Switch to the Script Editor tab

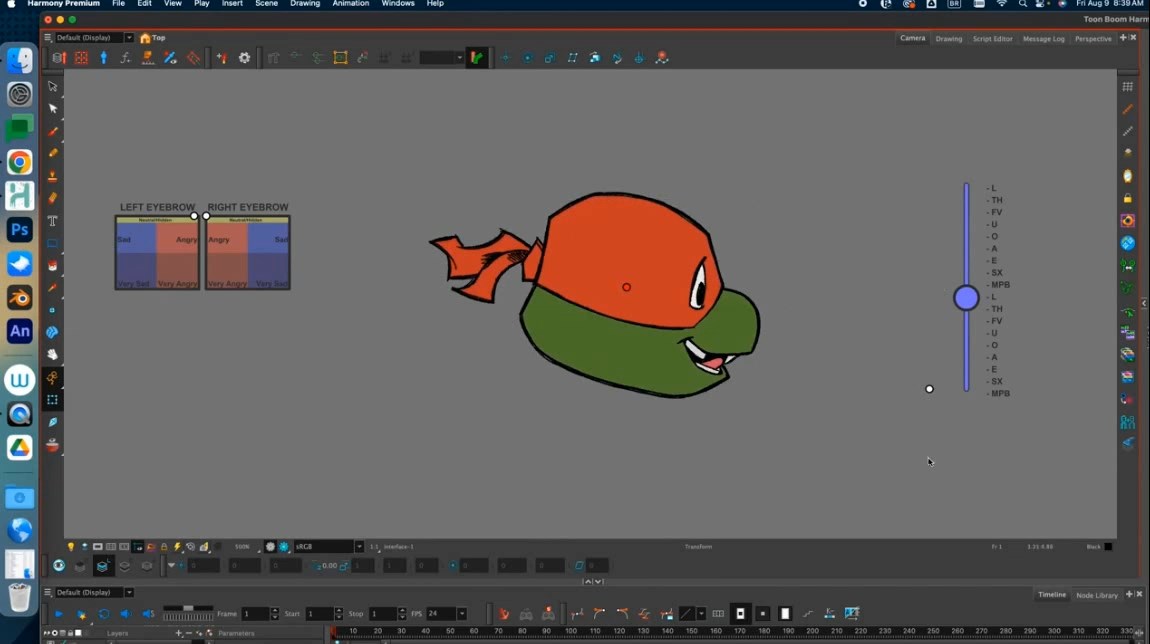click(992, 39)
